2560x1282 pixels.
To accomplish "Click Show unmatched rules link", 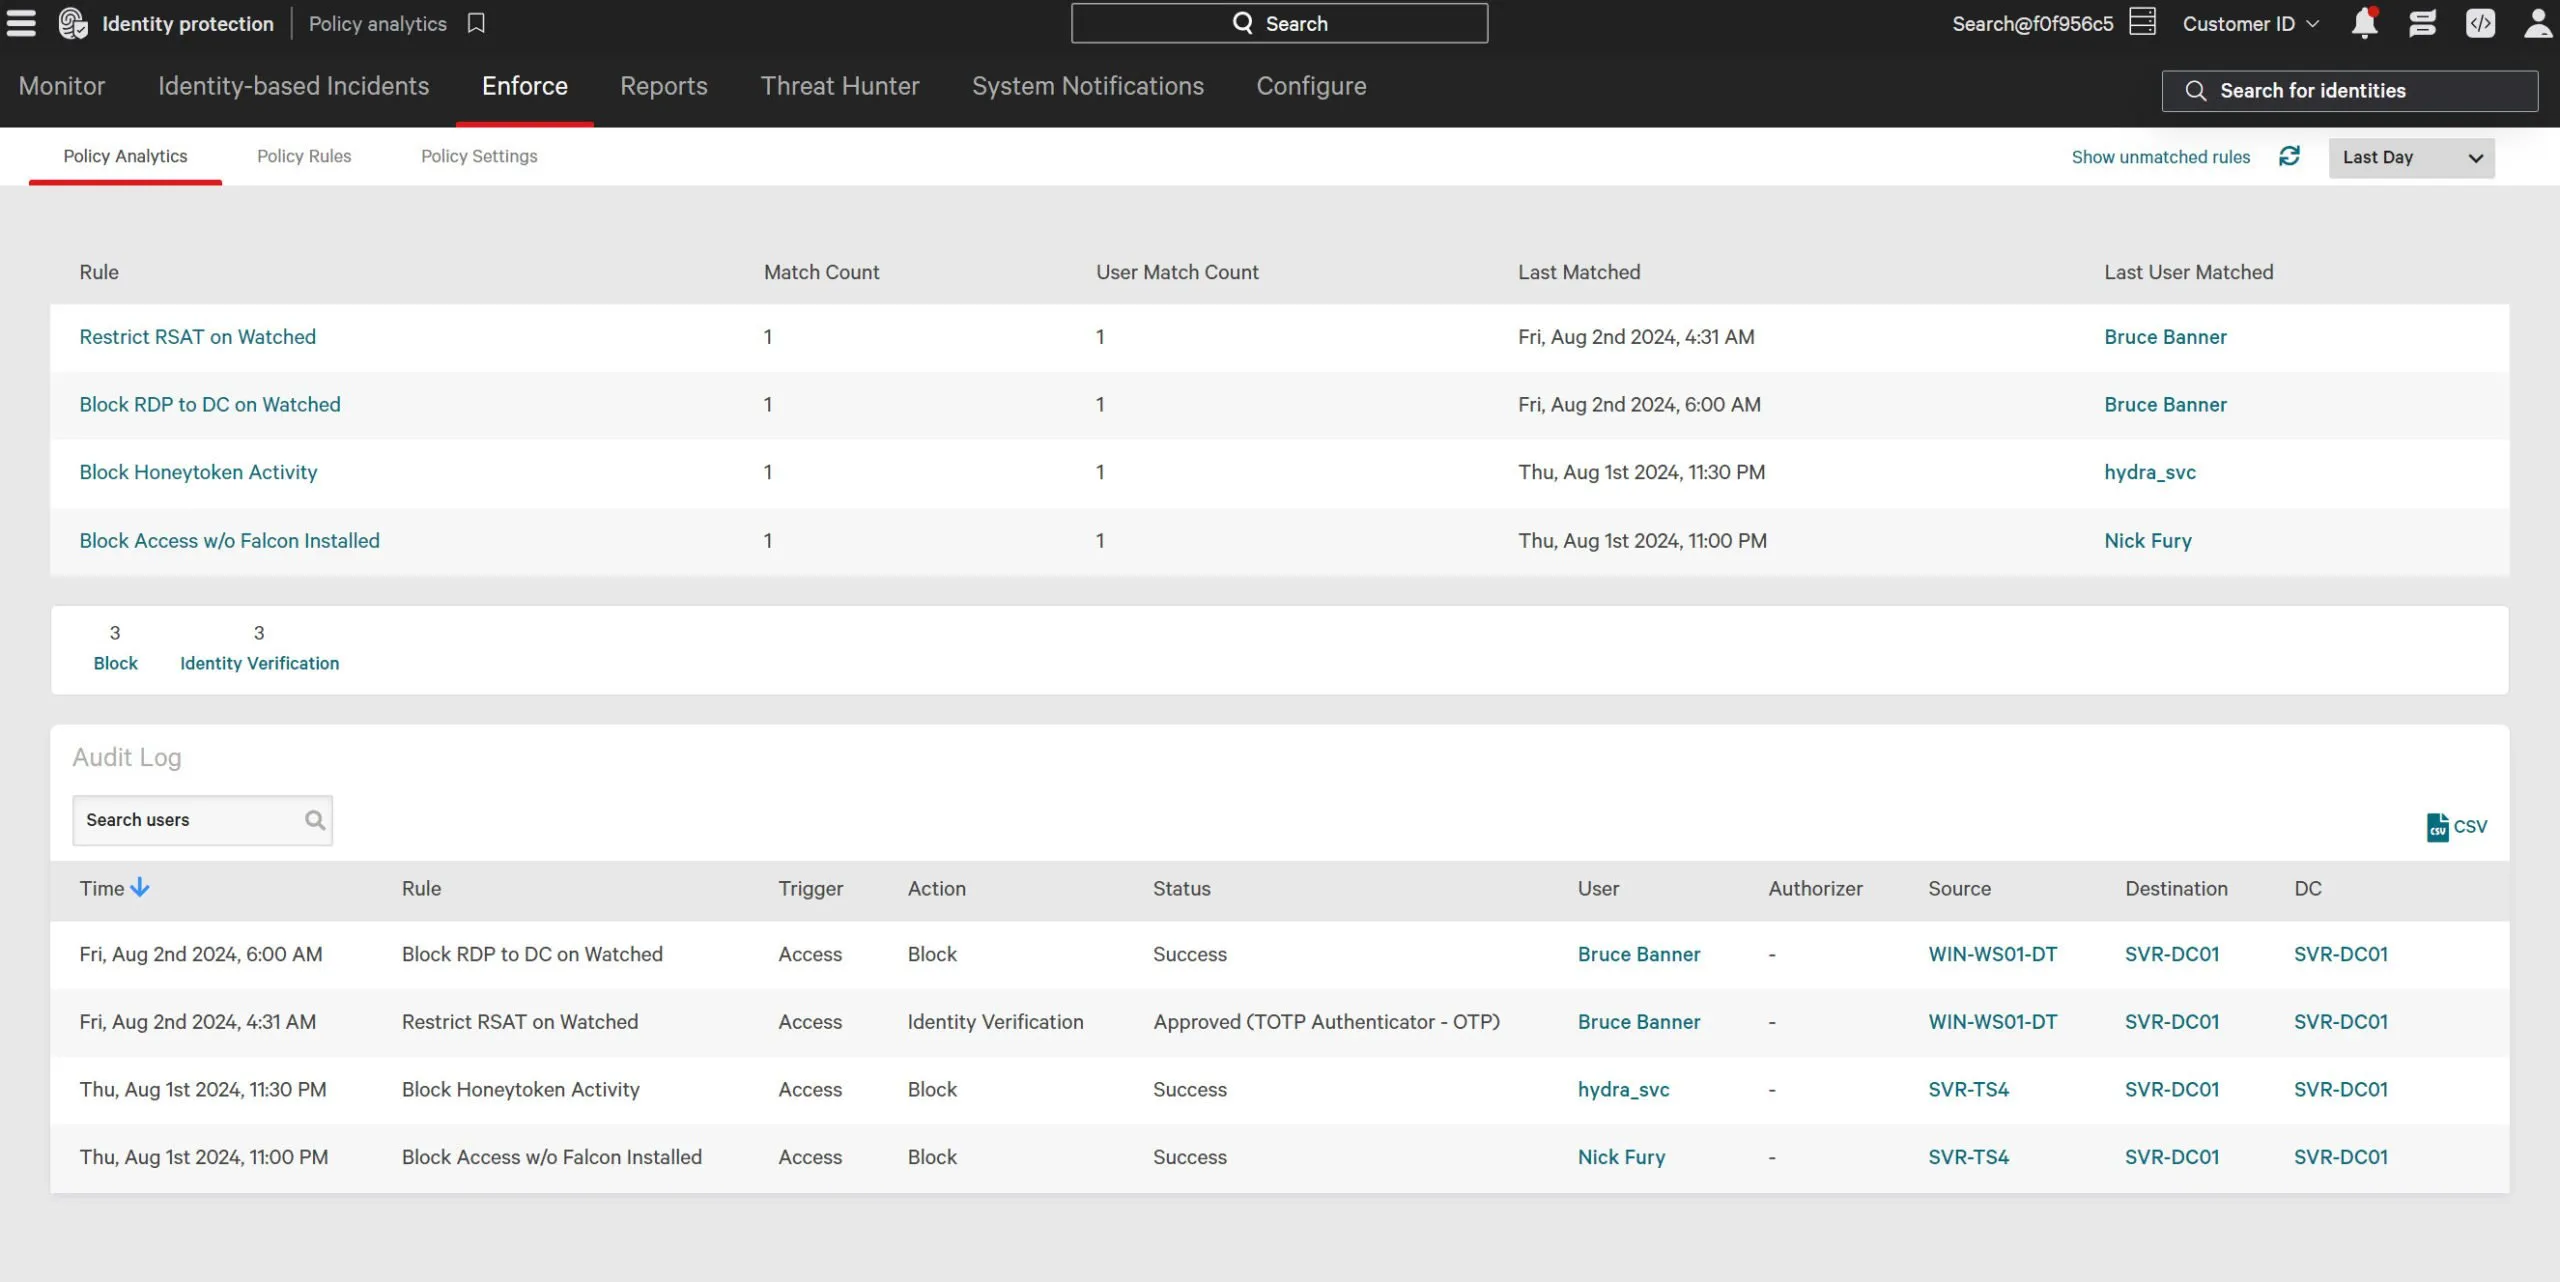I will click(x=2160, y=157).
